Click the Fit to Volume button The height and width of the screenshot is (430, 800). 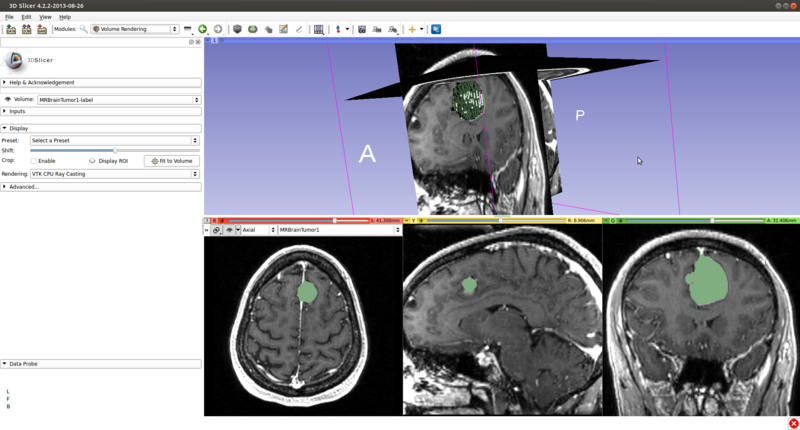click(171, 161)
